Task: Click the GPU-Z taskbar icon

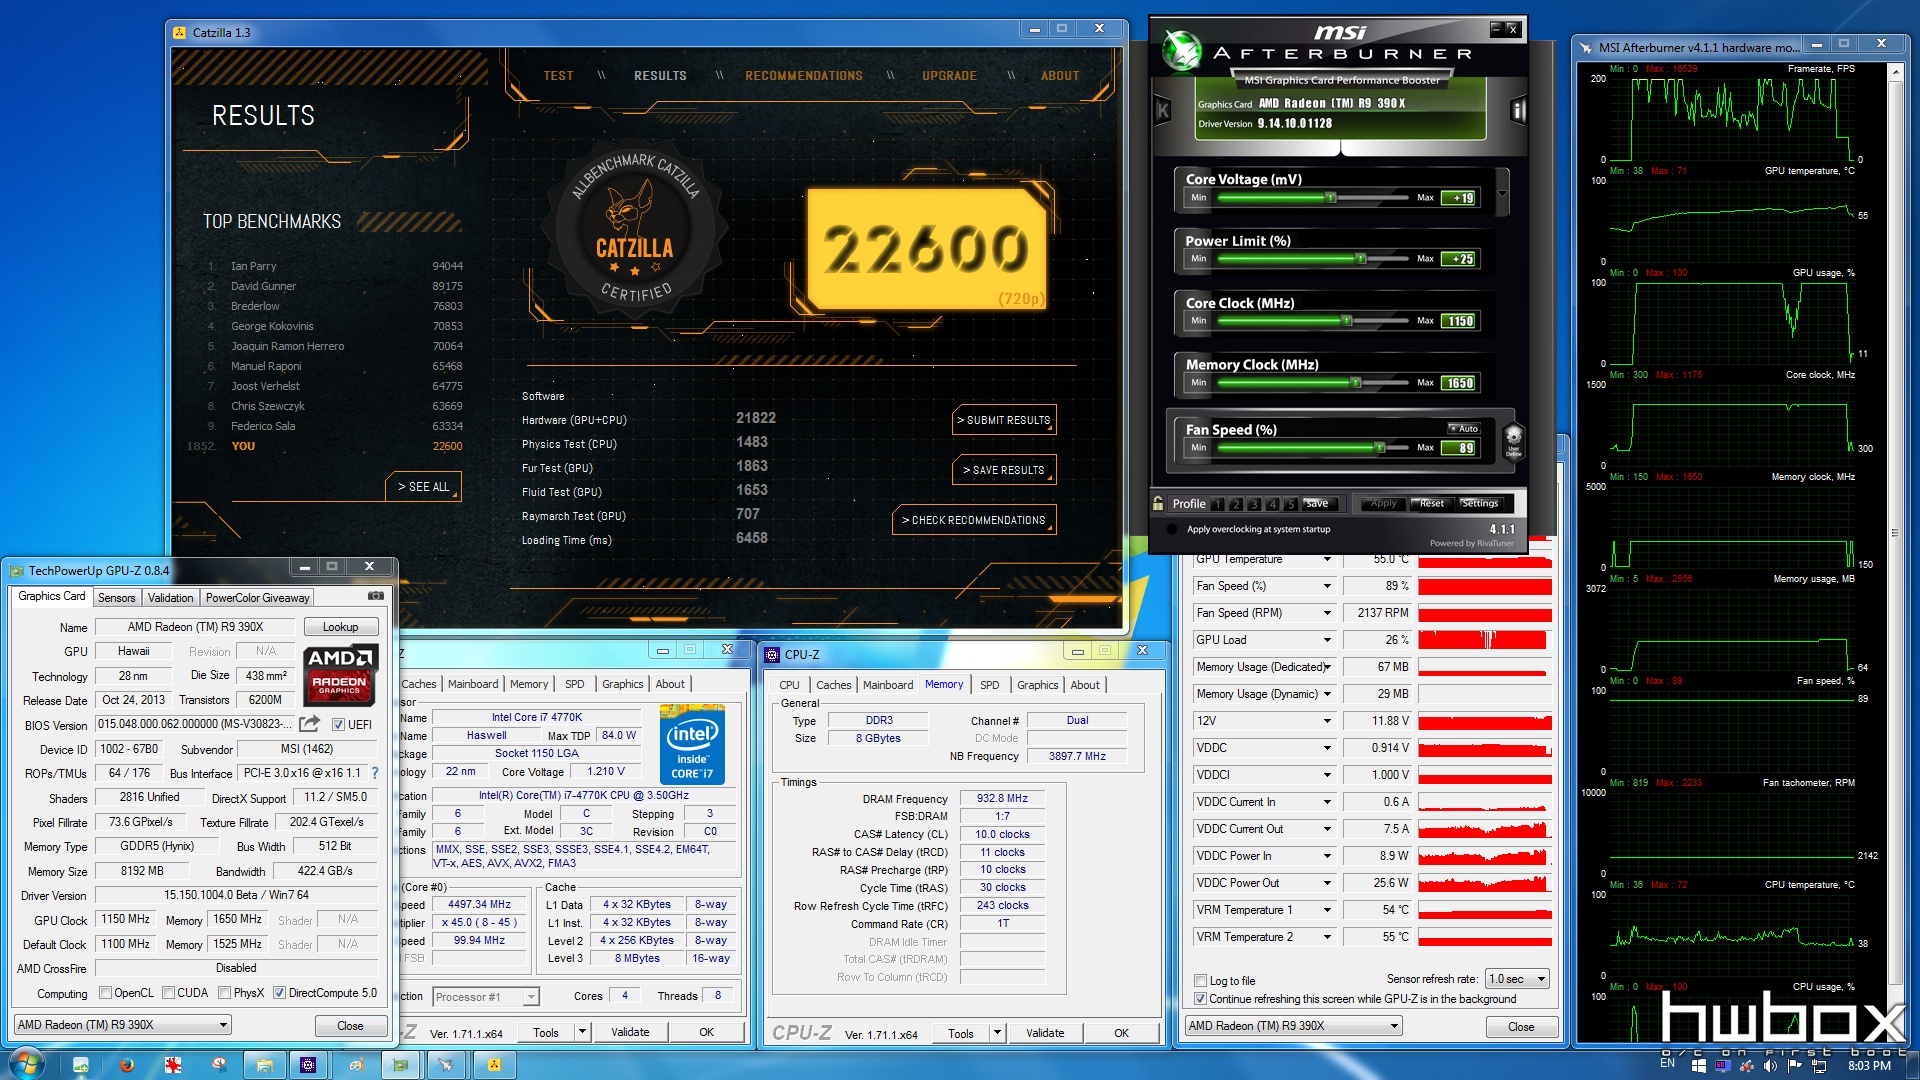Action: point(401,1065)
